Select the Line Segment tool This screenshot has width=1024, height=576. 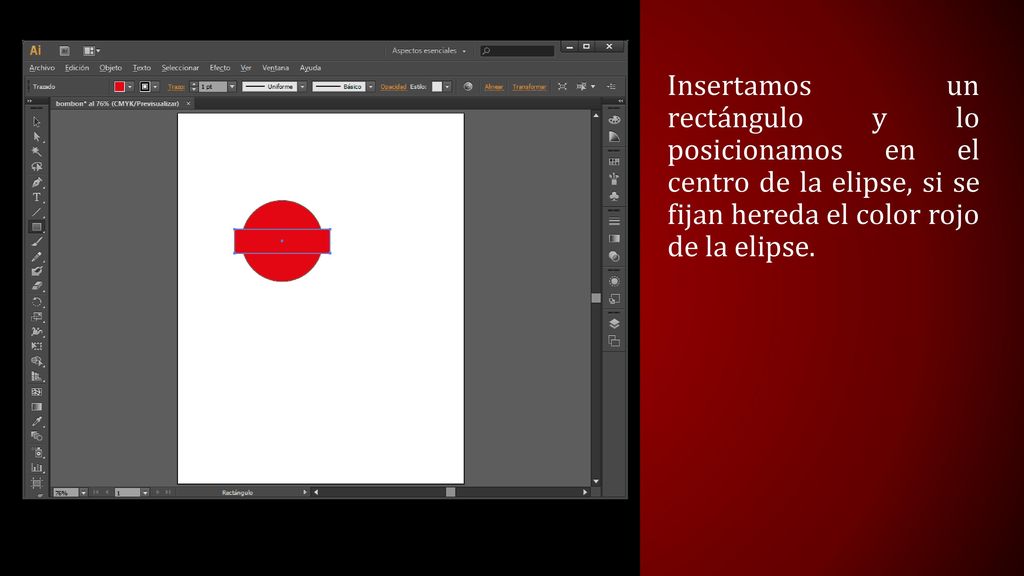pyautogui.click(x=37, y=212)
